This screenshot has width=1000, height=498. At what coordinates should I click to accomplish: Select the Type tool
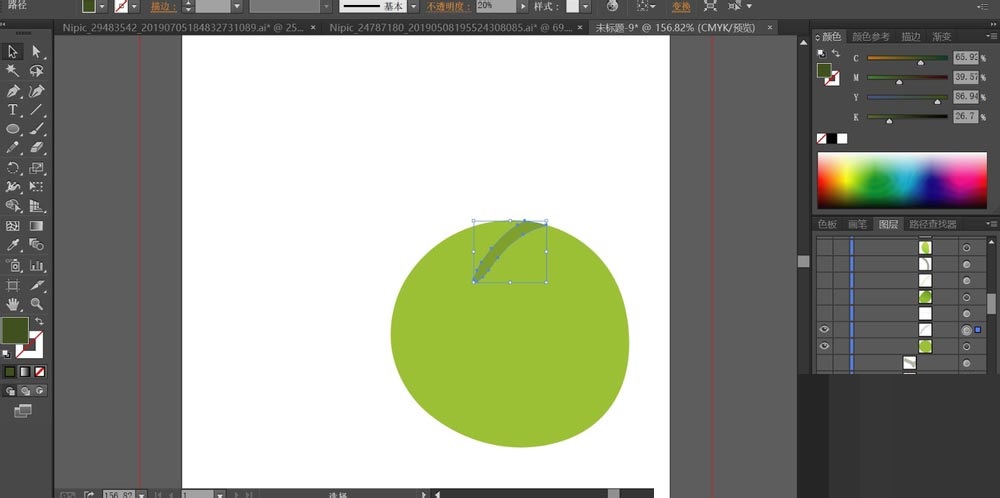click(13, 109)
